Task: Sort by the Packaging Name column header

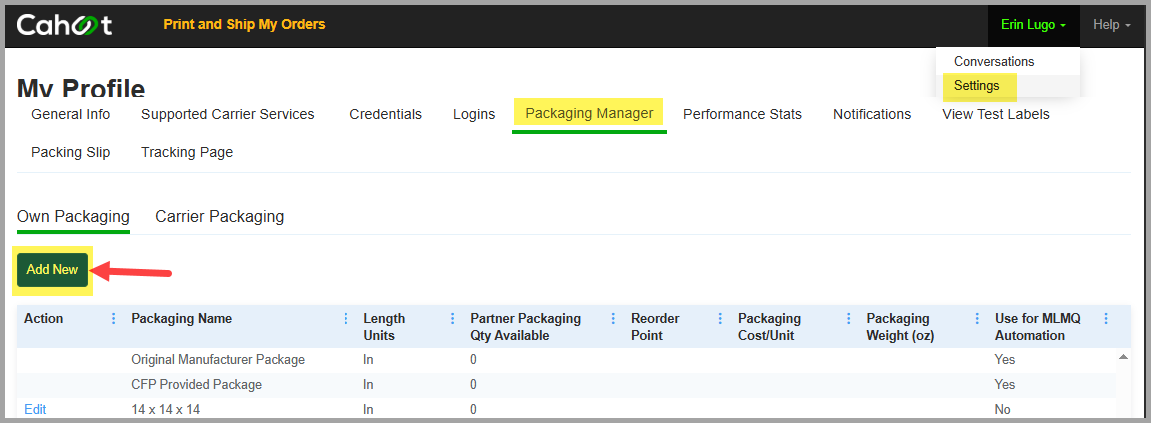Action: pos(181,319)
